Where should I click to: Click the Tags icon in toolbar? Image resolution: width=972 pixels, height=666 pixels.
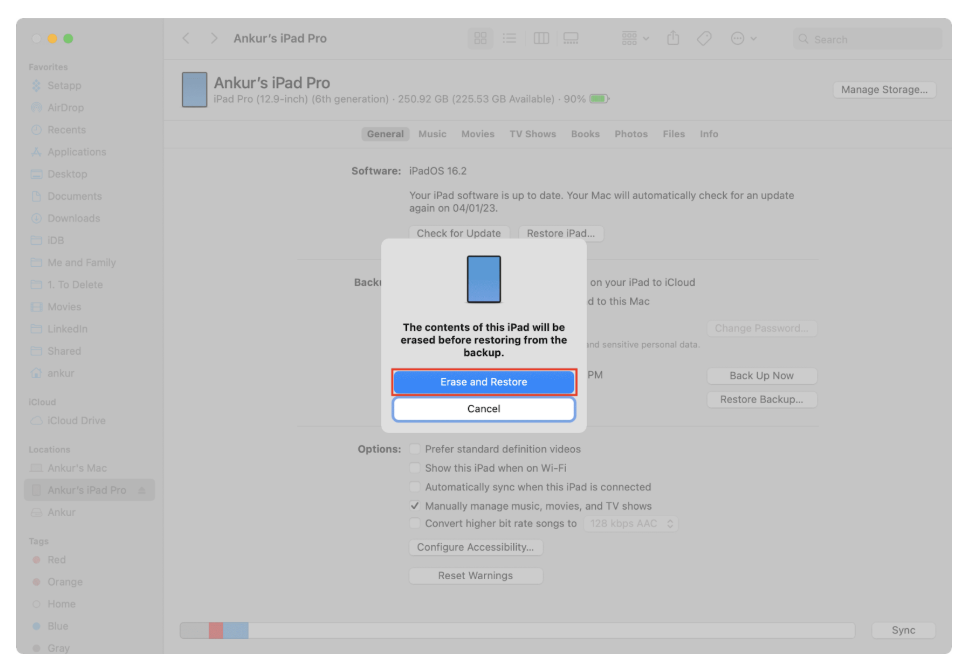coord(704,38)
